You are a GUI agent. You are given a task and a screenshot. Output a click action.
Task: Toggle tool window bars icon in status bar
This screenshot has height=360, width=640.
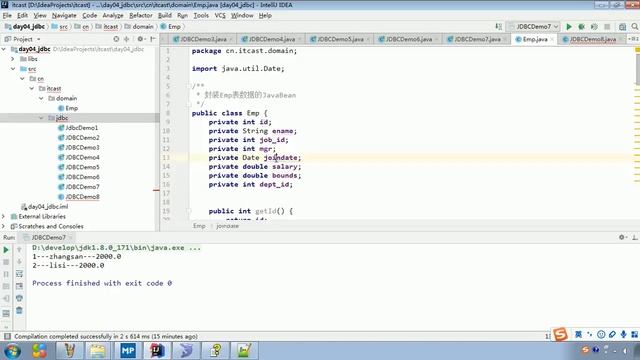coord(7,336)
